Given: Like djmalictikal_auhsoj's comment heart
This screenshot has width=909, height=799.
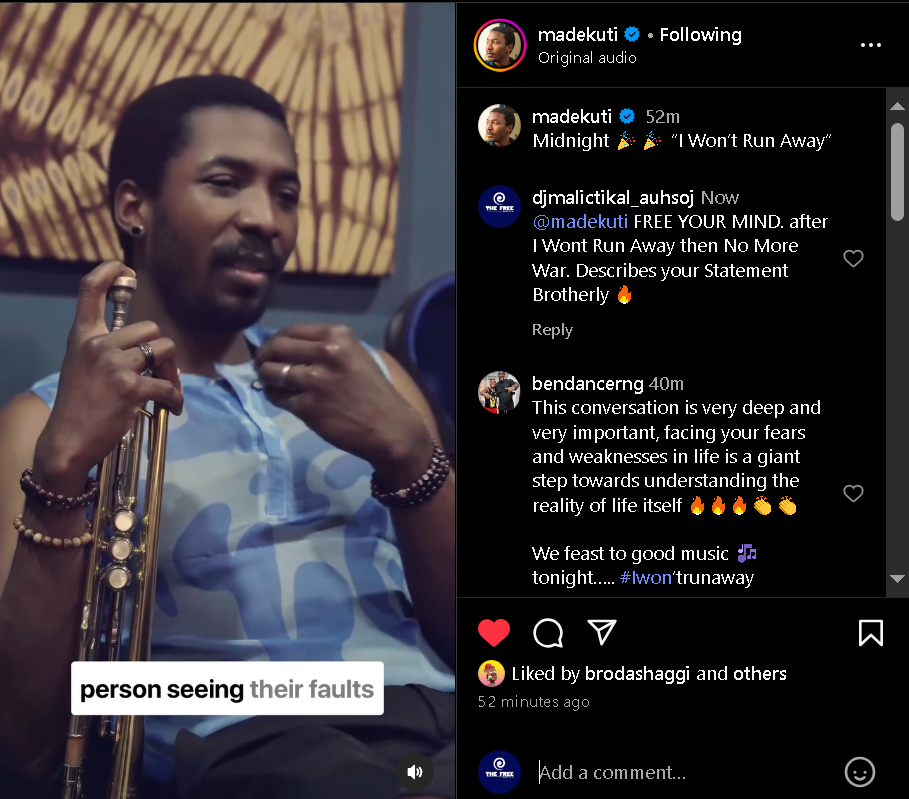Looking at the screenshot, I should point(853,259).
